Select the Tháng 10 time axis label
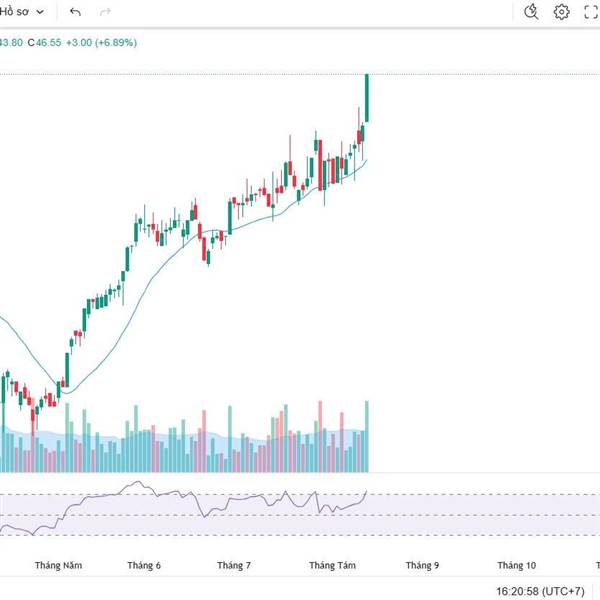The height and width of the screenshot is (600, 600). (517, 565)
